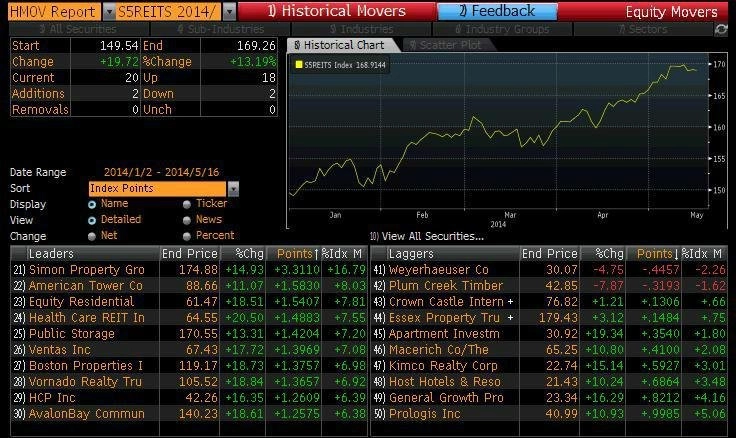Screen dimensions: 736x438
Task: Open Health Care REIT In leader row
Action: pyautogui.click(x=189, y=318)
